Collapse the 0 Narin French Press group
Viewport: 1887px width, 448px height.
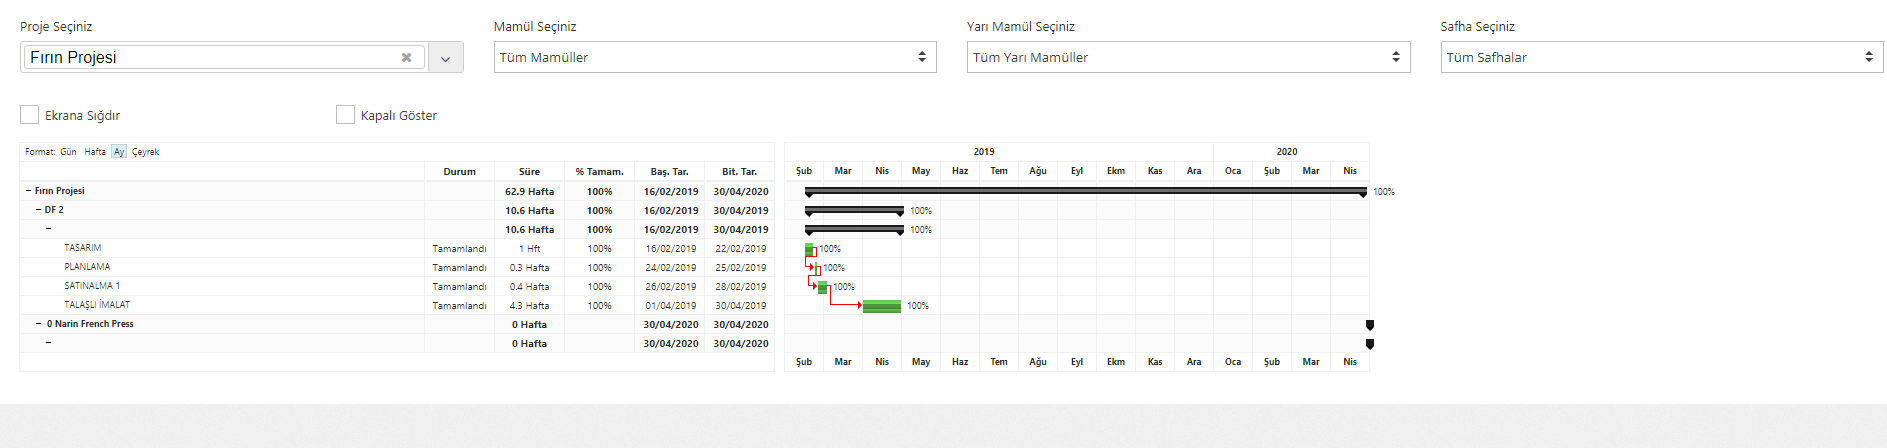tap(39, 324)
